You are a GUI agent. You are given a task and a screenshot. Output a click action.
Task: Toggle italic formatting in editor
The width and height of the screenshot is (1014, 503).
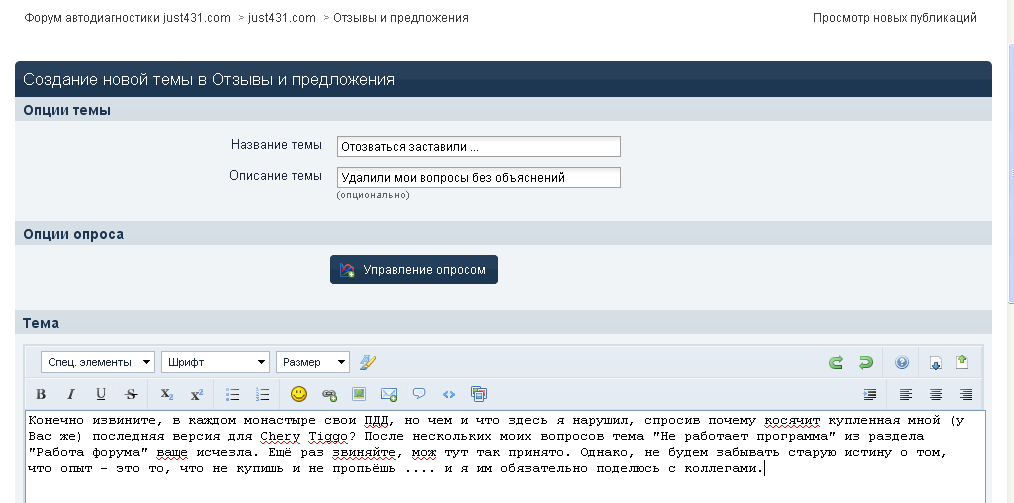coord(71,394)
